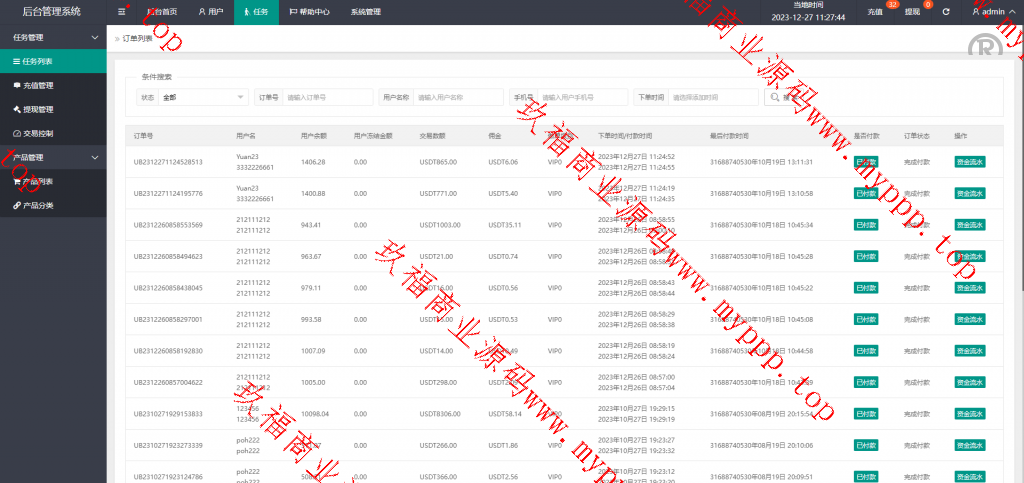Viewport: 1024px width, 483px height.
Task: Open 提现 notifications with badge 0
Action: pos(913,12)
